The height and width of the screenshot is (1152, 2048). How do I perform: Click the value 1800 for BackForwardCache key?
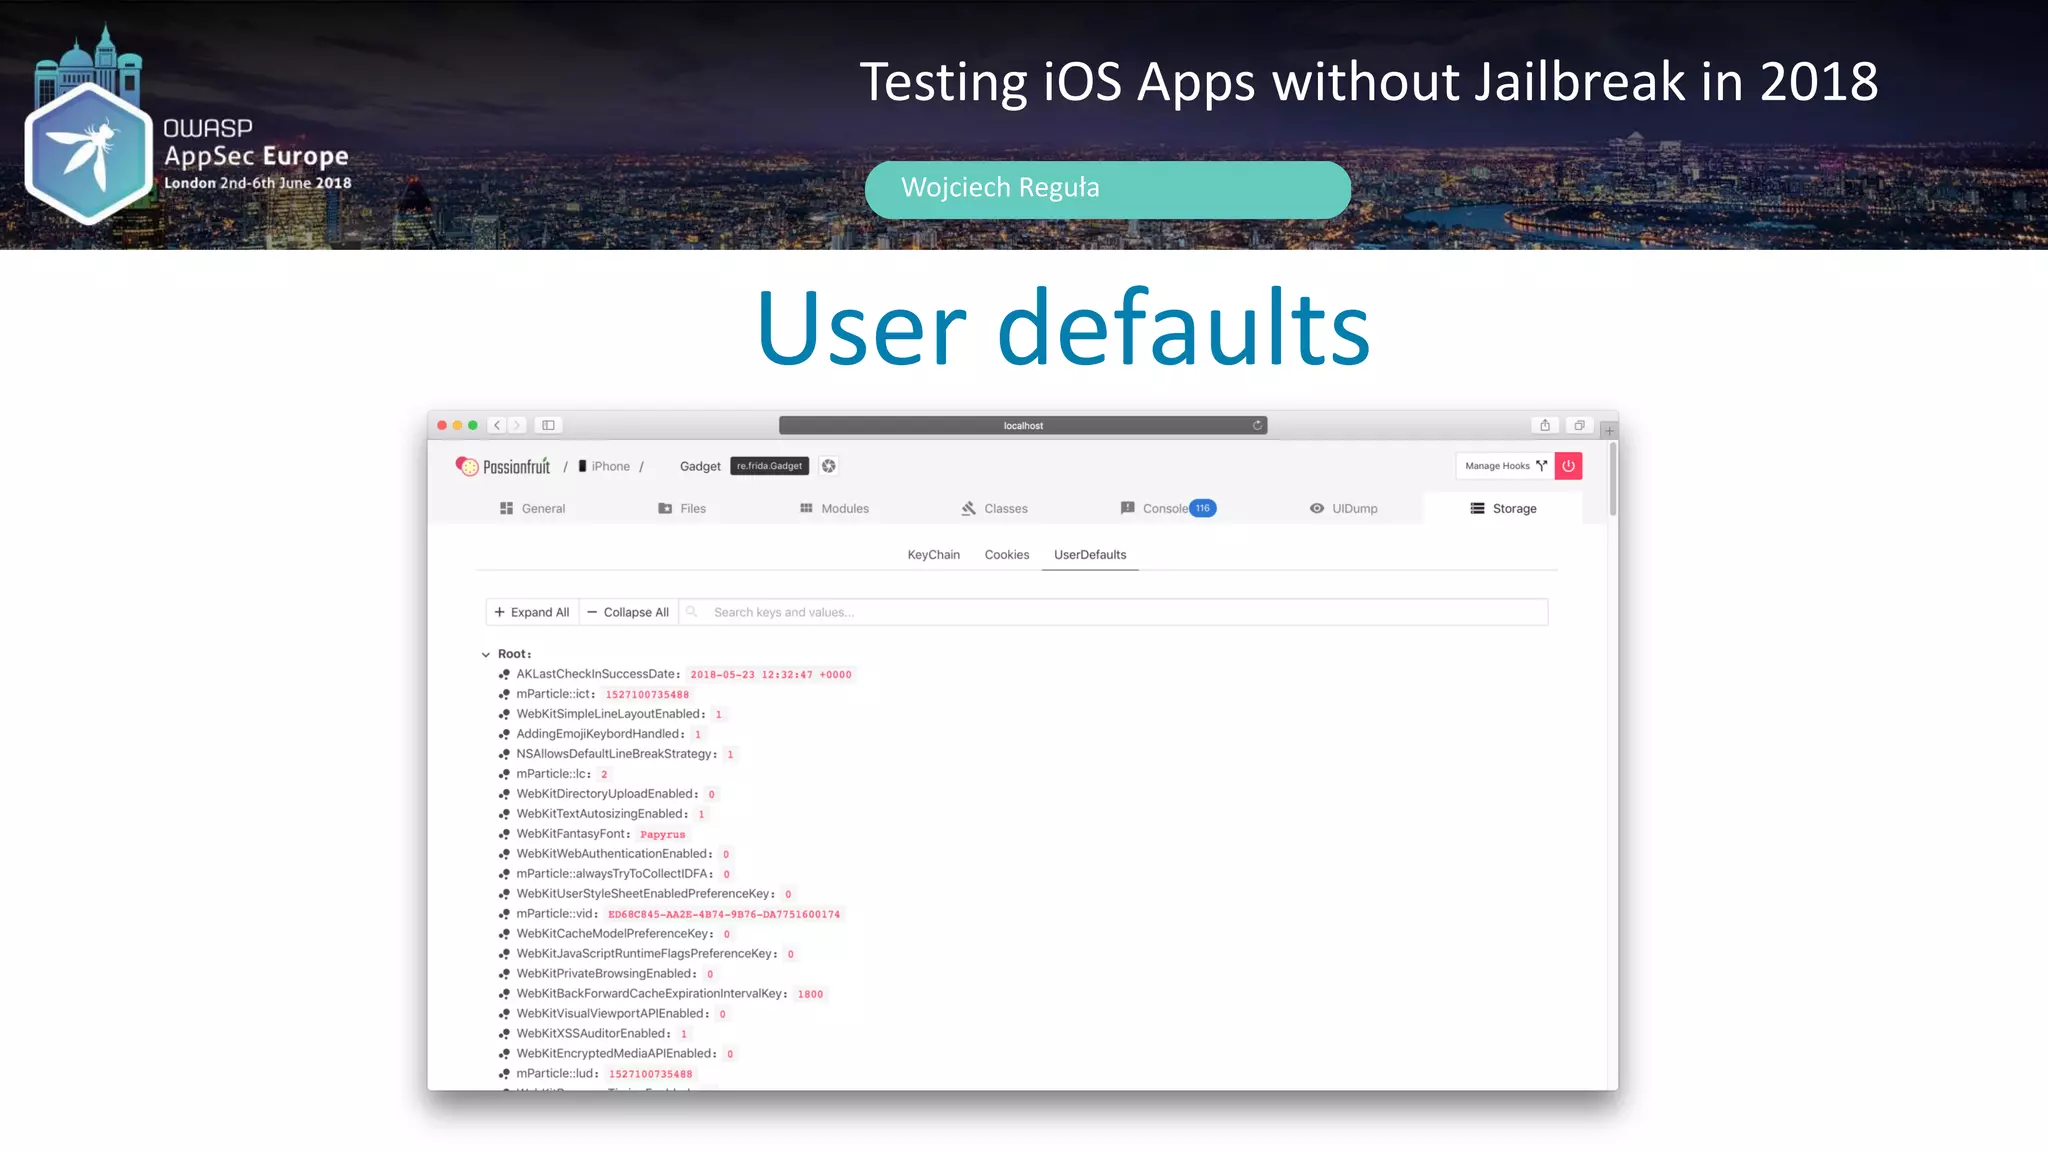pos(811,995)
